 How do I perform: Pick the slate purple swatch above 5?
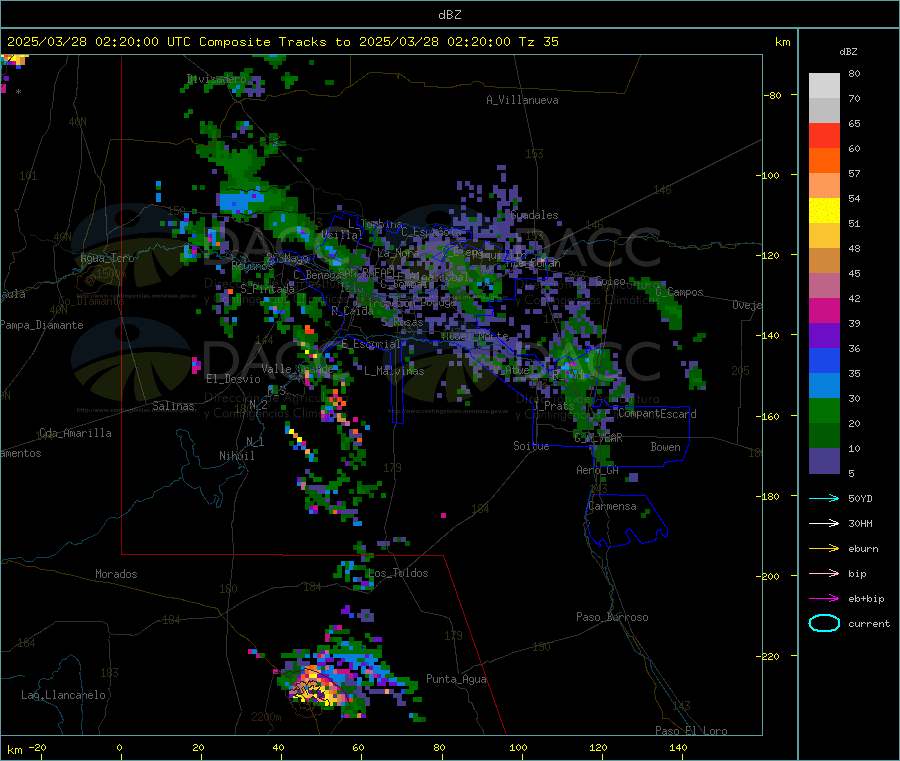coord(824,460)
